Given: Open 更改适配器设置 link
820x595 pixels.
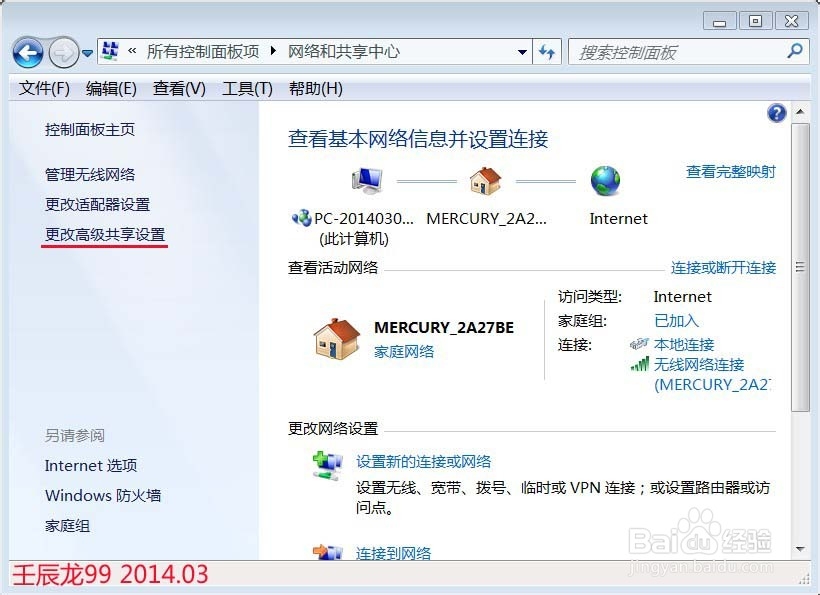Looking at the screenshot, I should click(x=97, y=204).
